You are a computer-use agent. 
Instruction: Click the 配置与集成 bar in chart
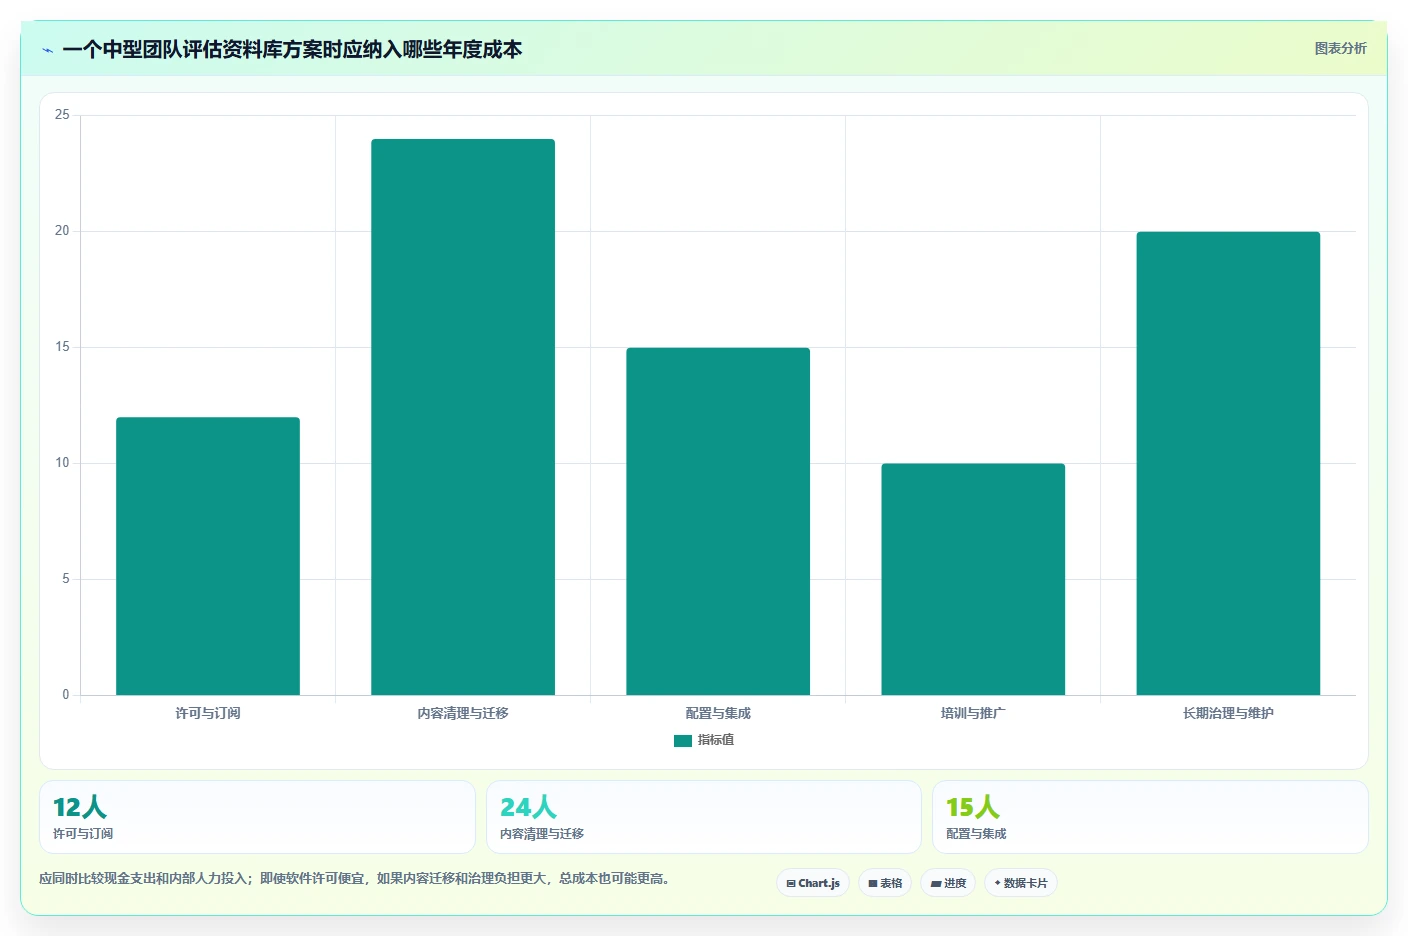point(718,521)
